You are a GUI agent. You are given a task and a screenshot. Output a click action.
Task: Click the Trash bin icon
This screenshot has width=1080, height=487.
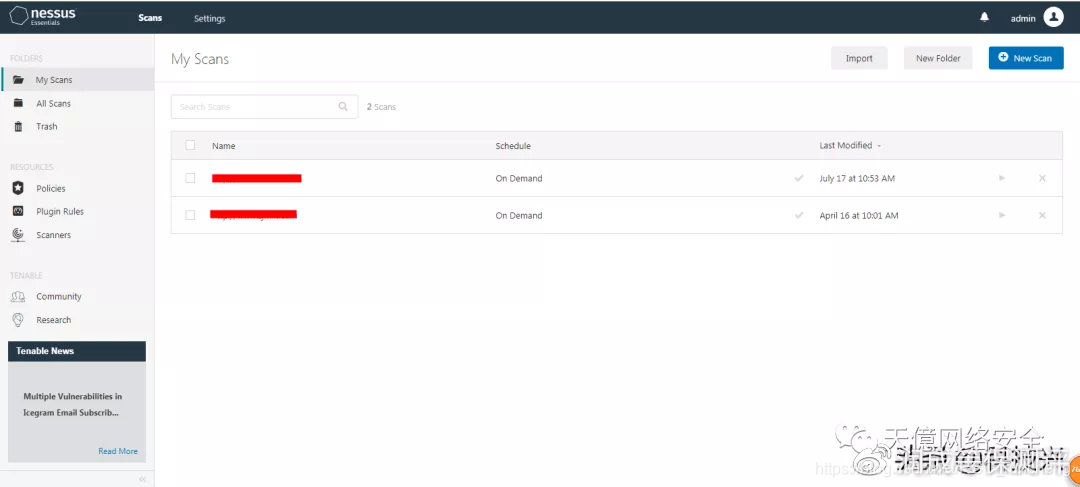click(19, 127)
